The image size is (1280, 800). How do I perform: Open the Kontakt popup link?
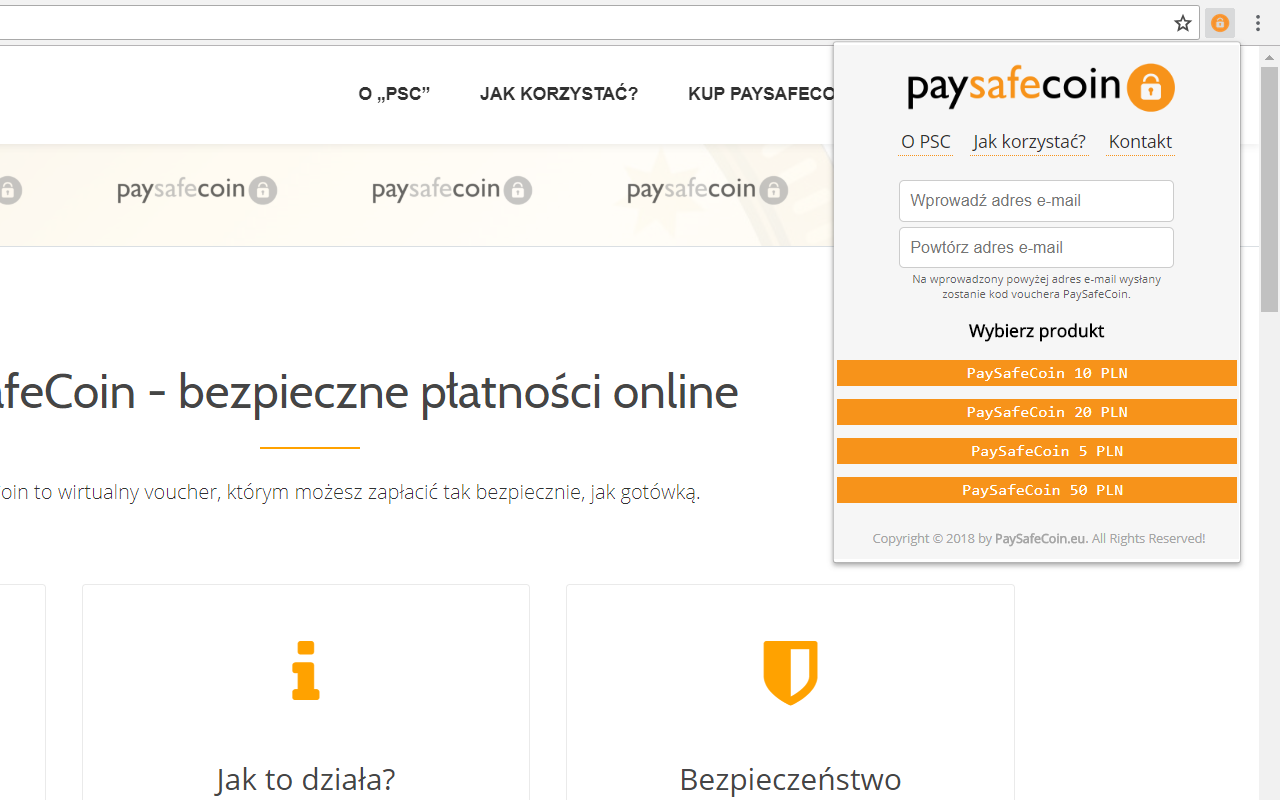(1140, 142)
